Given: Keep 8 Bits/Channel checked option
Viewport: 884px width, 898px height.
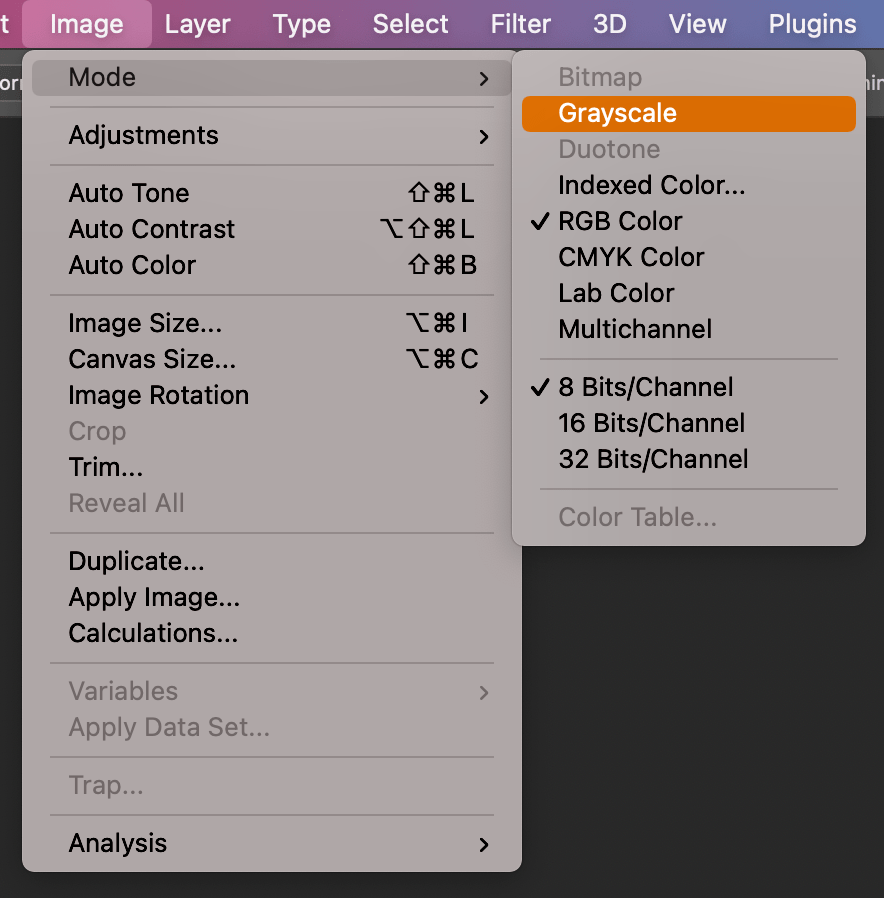Looking at the screenshot, I should pyautogui.click(x=645, y=387).
